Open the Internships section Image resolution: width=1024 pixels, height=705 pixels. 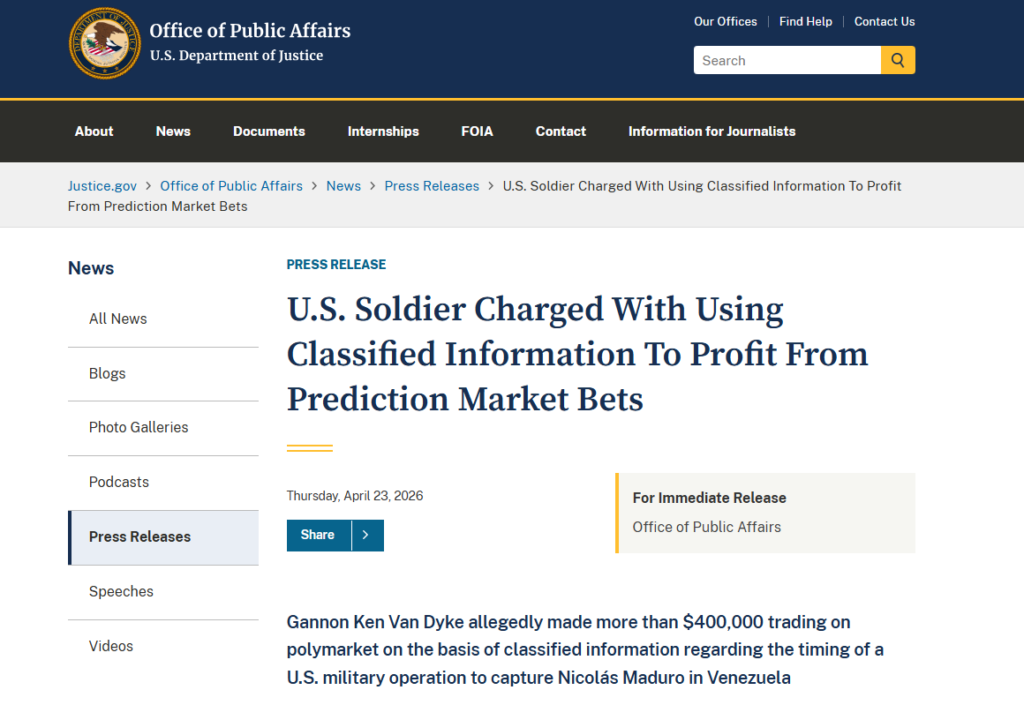pyautogui.click(x=383, y=131)
